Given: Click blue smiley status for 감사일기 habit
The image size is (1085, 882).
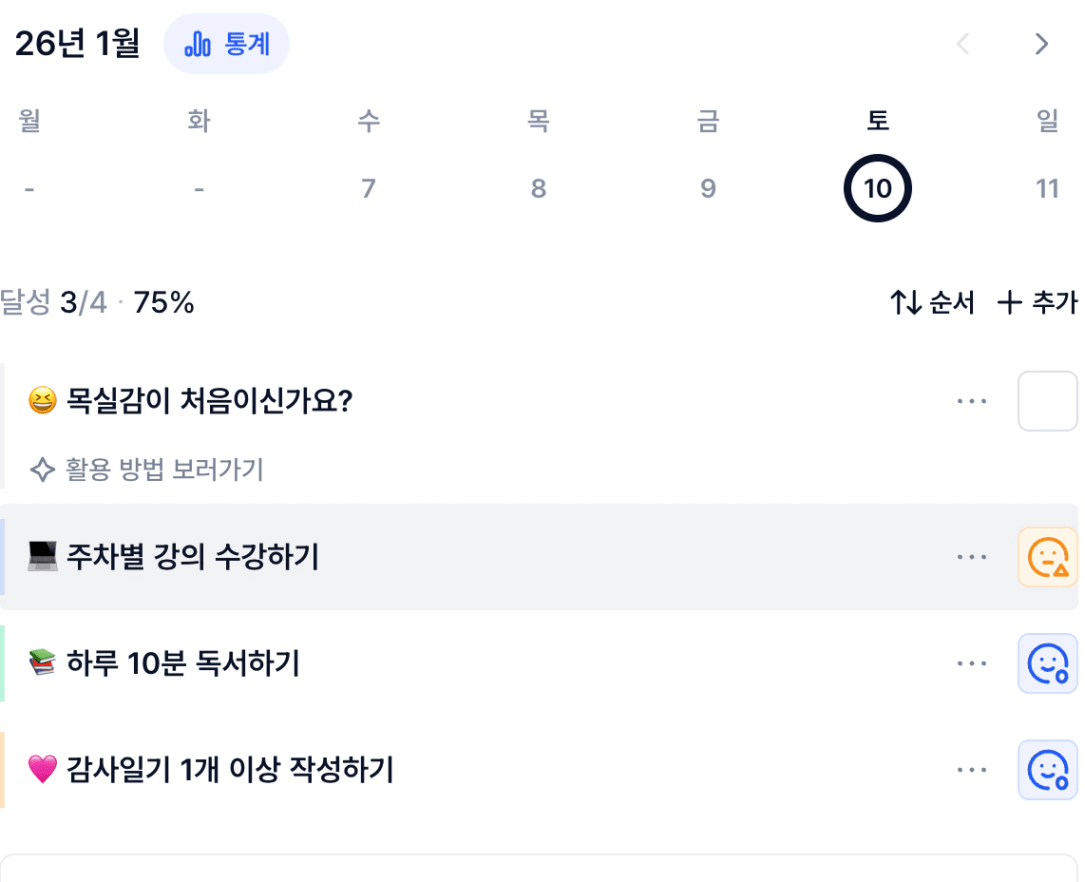Looking at the screenshot, I should point(1047,770).
